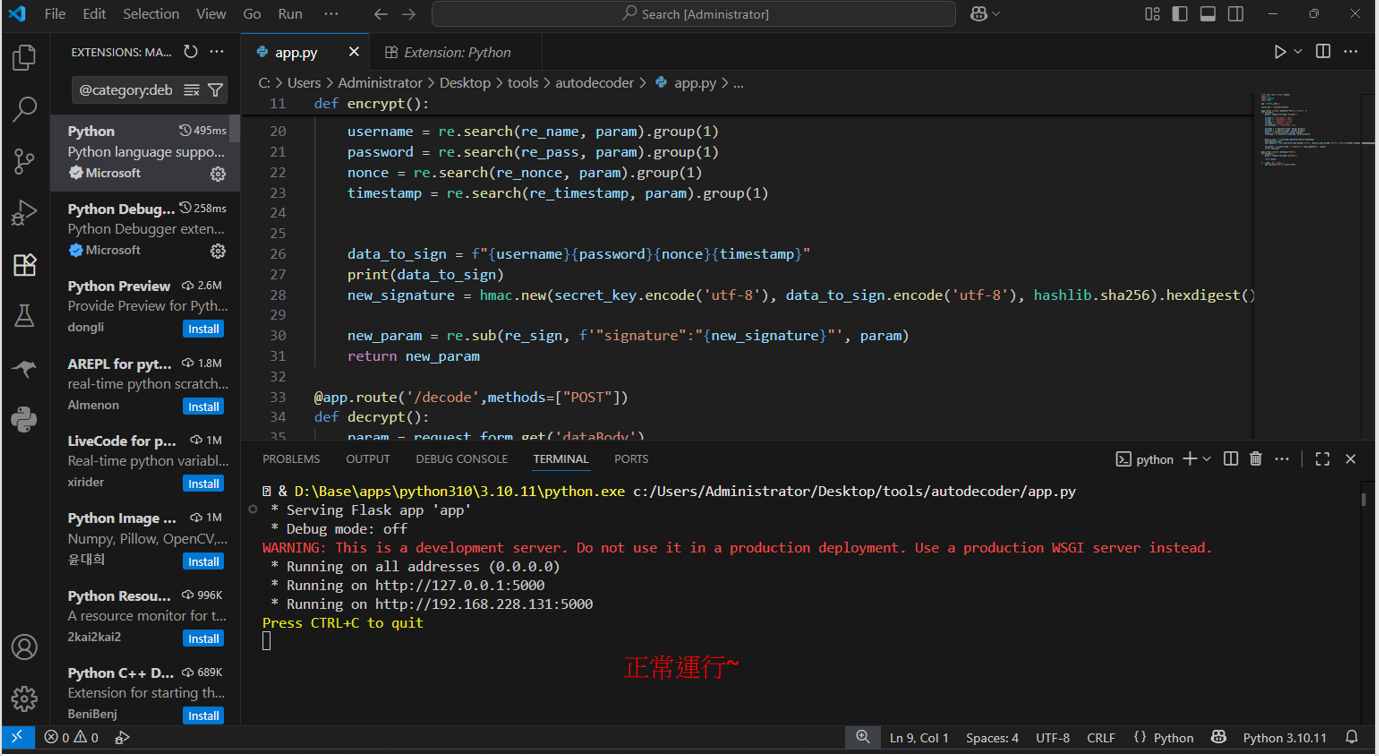This screenshot has height=756, width=1379.
Task: Install the AREPL for python extension
Action: tap(204, 407)
